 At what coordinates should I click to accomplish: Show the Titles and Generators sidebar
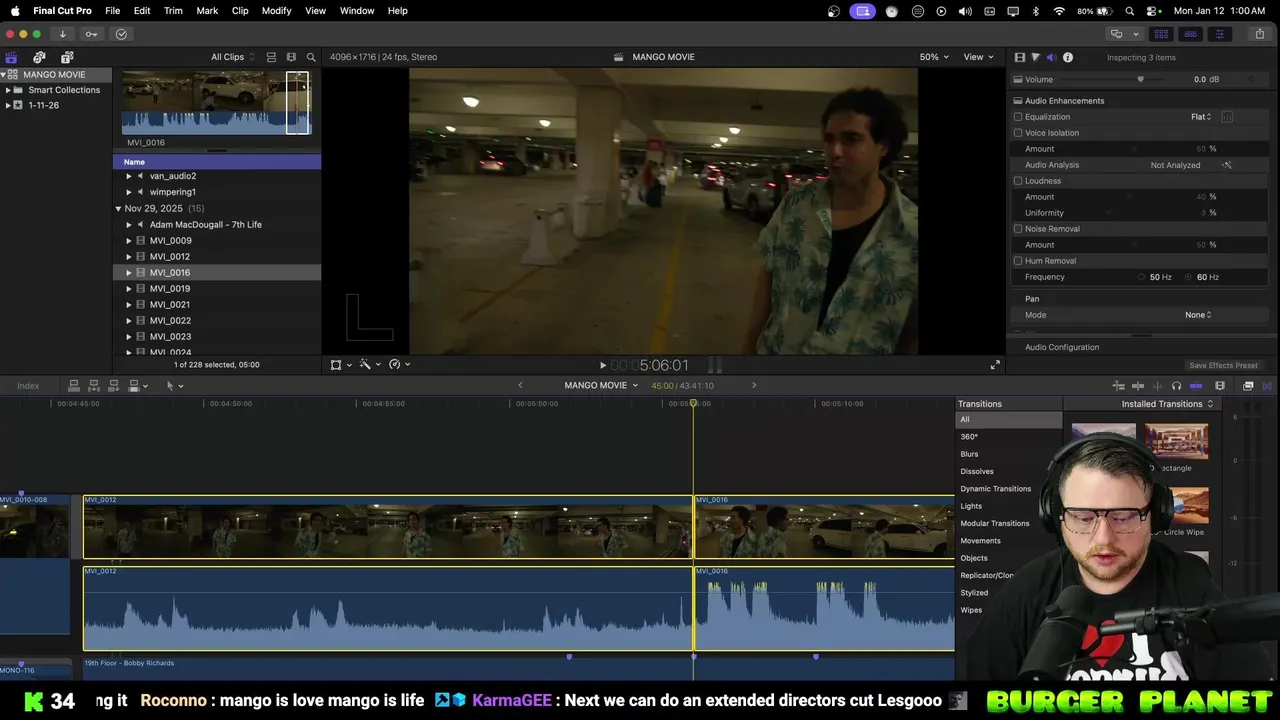(x=67, y=57)
